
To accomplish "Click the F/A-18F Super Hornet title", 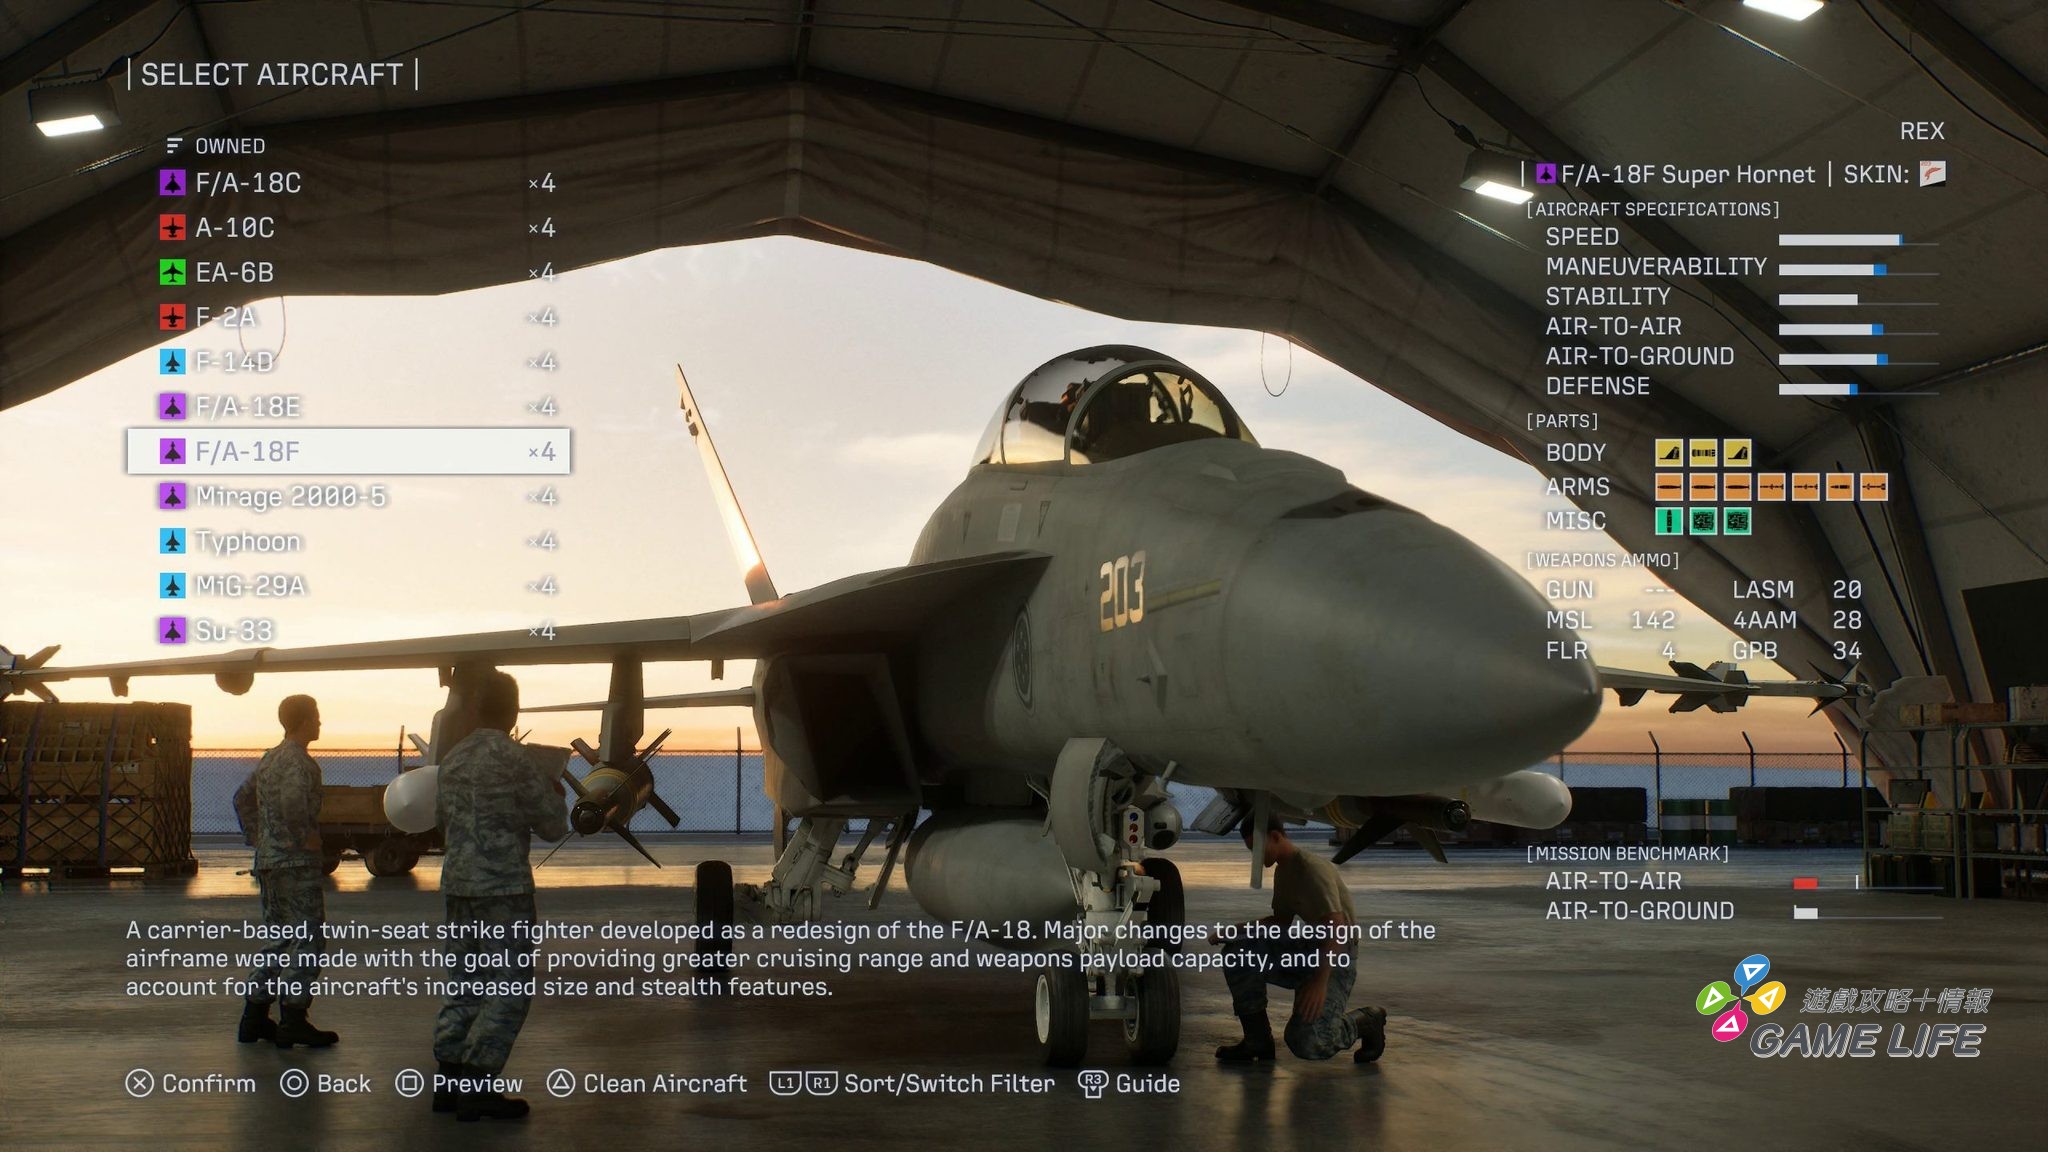I will coord(1687,174).
